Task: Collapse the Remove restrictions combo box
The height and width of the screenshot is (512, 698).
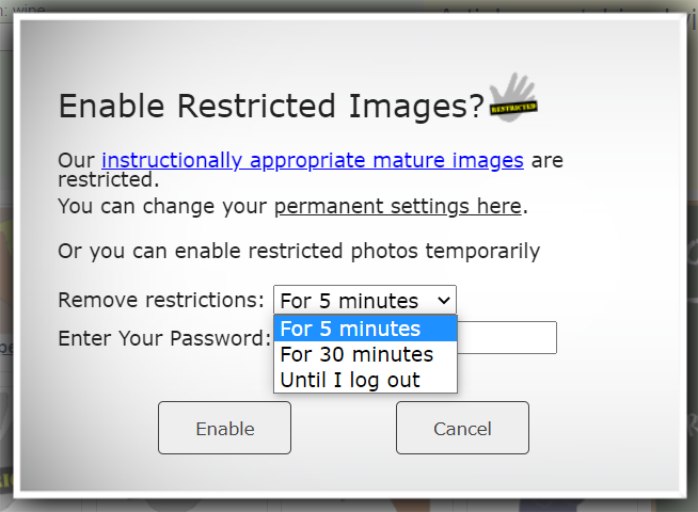Action: (x=365, y=300)
